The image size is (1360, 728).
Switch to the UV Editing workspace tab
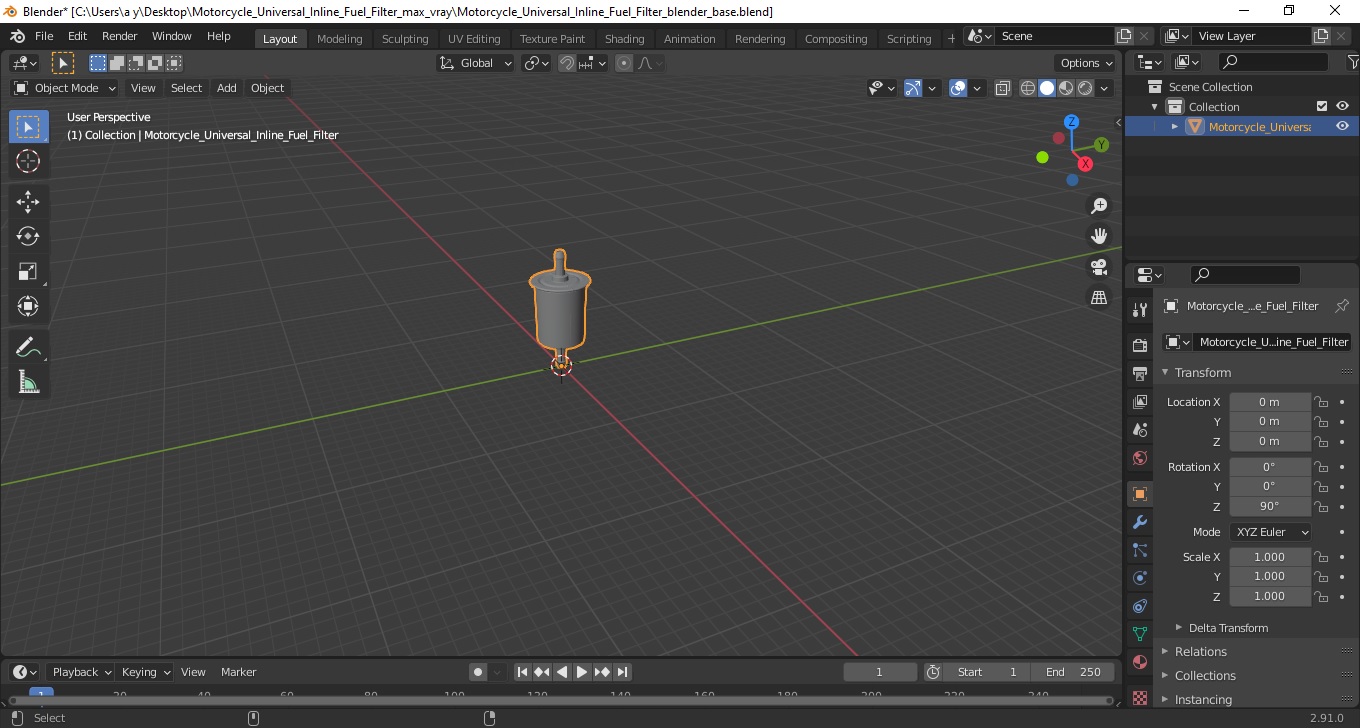tap(474, 39)
